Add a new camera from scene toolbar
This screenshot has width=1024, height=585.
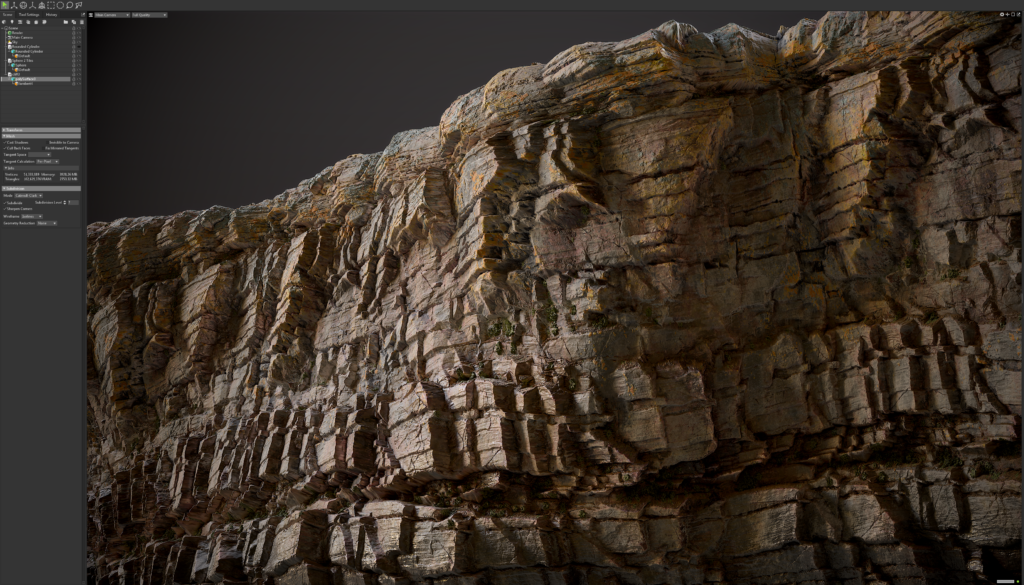pos(20,22)
